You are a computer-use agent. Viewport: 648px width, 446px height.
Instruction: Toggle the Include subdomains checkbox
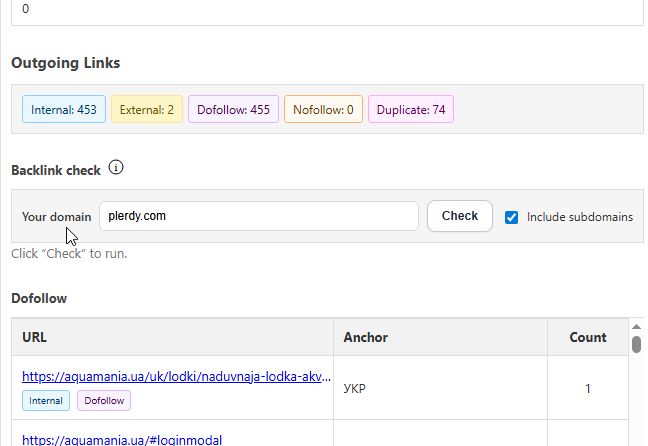tap(512, 217)
